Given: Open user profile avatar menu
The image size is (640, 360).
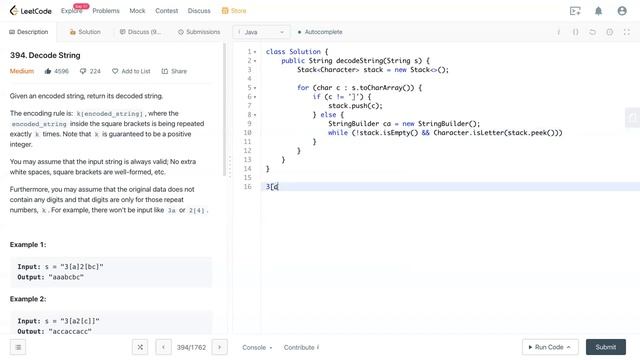Looking at the screenshot, I should pyautogui.click(x=622, y=11).
